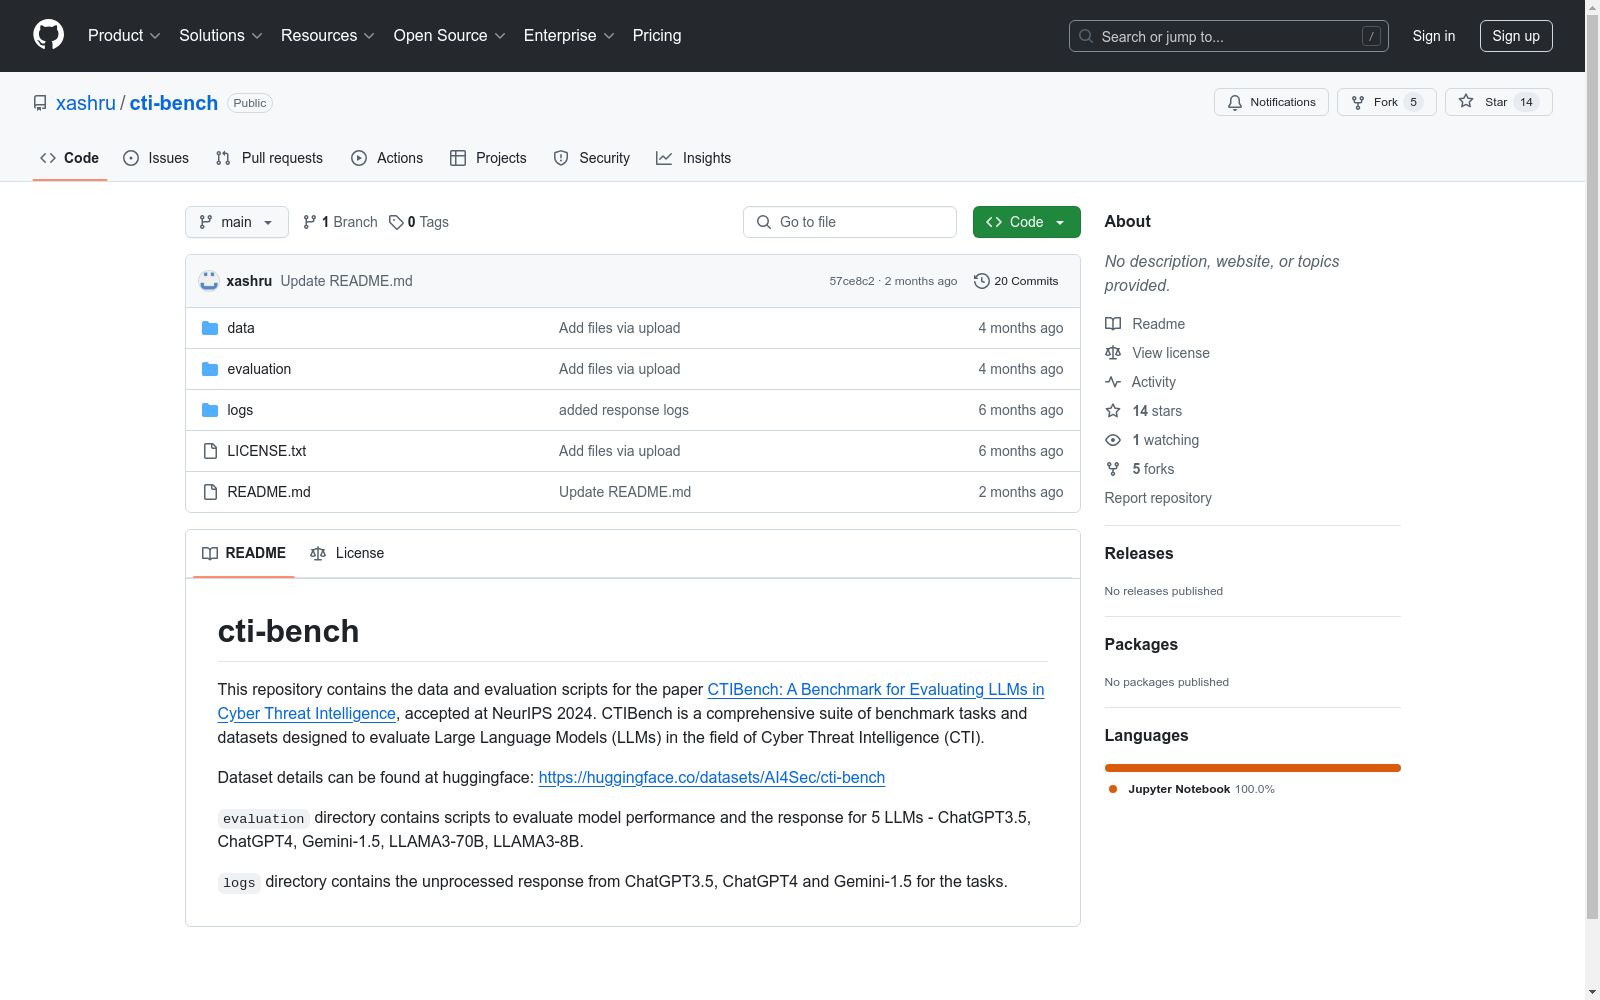Screen dimensions: 1600x1000
Task: Click the Sign in link
Action: click(1434, 36)
